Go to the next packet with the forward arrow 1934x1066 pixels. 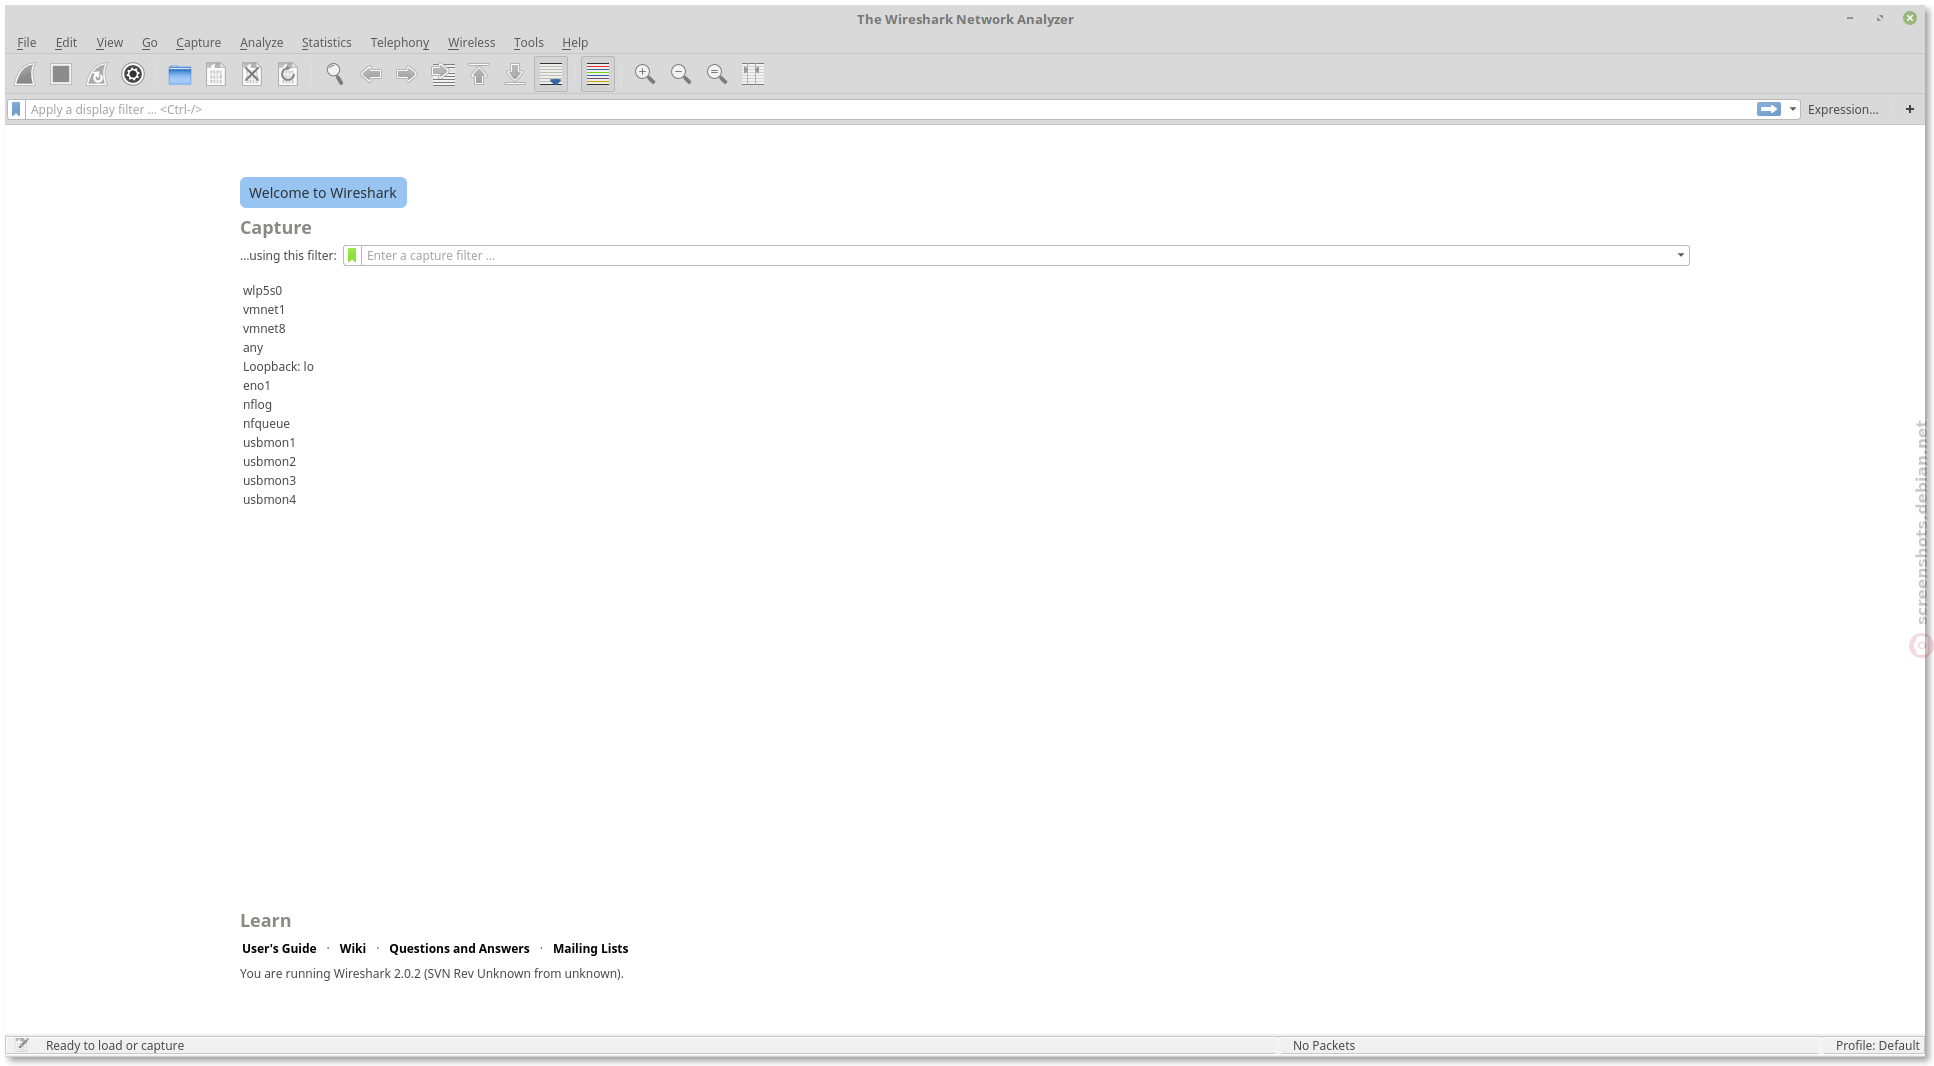click(x=406, y=74)
